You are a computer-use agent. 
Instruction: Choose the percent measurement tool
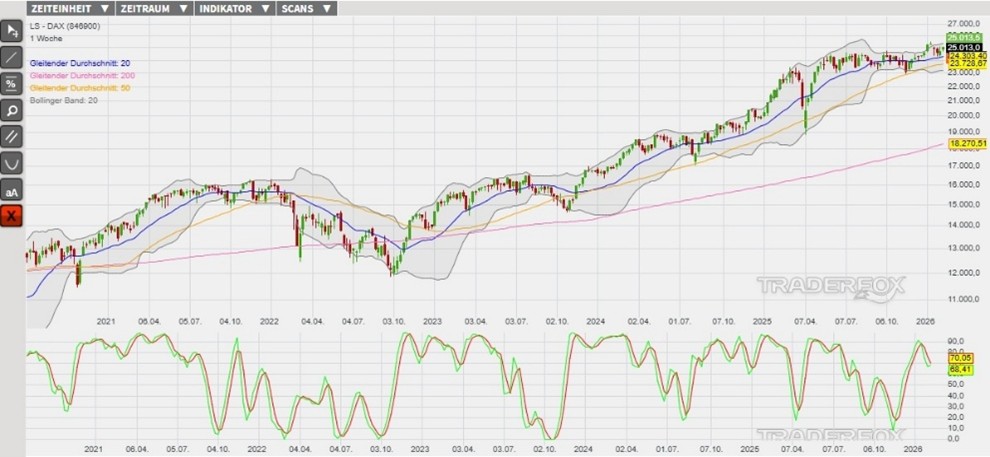[12, 84]
